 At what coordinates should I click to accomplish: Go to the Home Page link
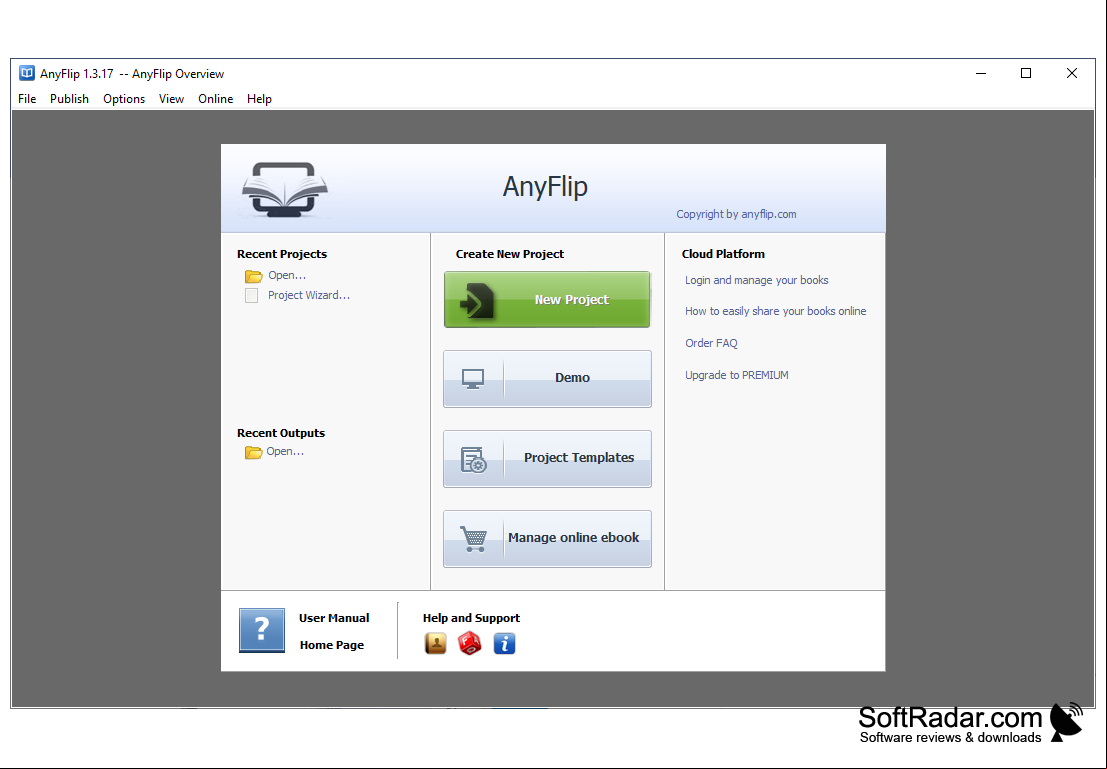point(332,645)
